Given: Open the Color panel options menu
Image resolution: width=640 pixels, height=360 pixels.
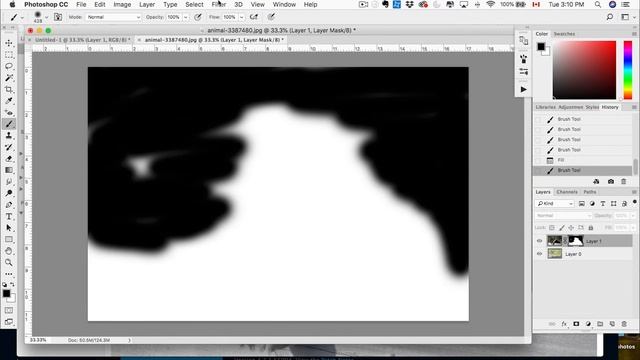Looking at the screenshot, I should coord(634,34).
